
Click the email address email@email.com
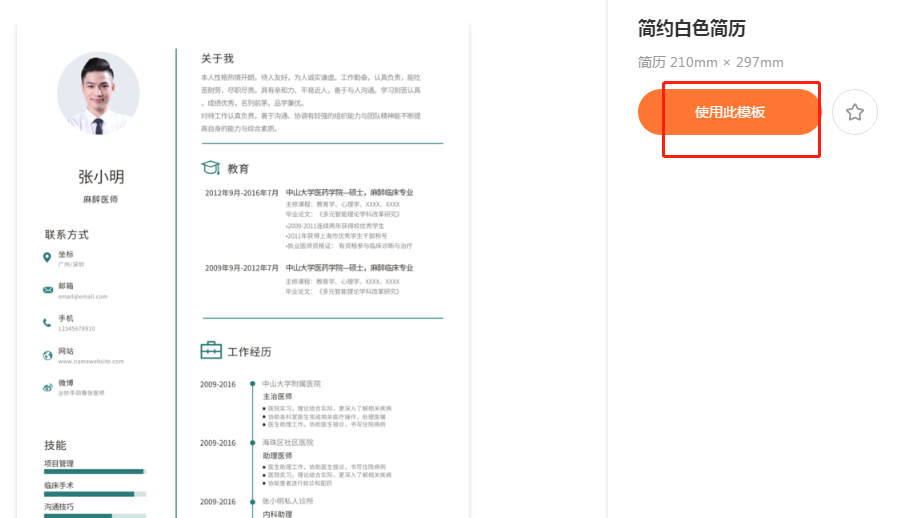83,296
